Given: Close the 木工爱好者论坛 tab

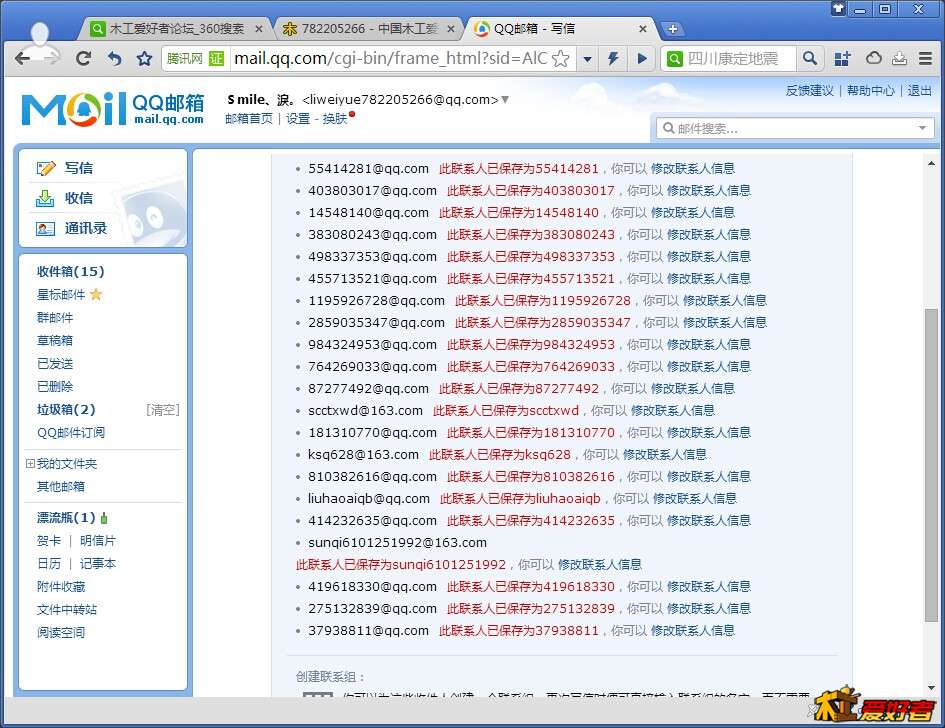Looking at the screenshot, I should pyautogui.click(x=259, y=28).
